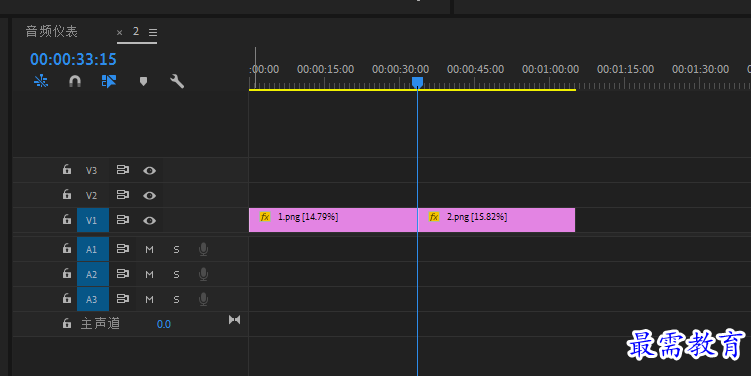
Task: Select sequence tab 2
Action: click(136, 32)
